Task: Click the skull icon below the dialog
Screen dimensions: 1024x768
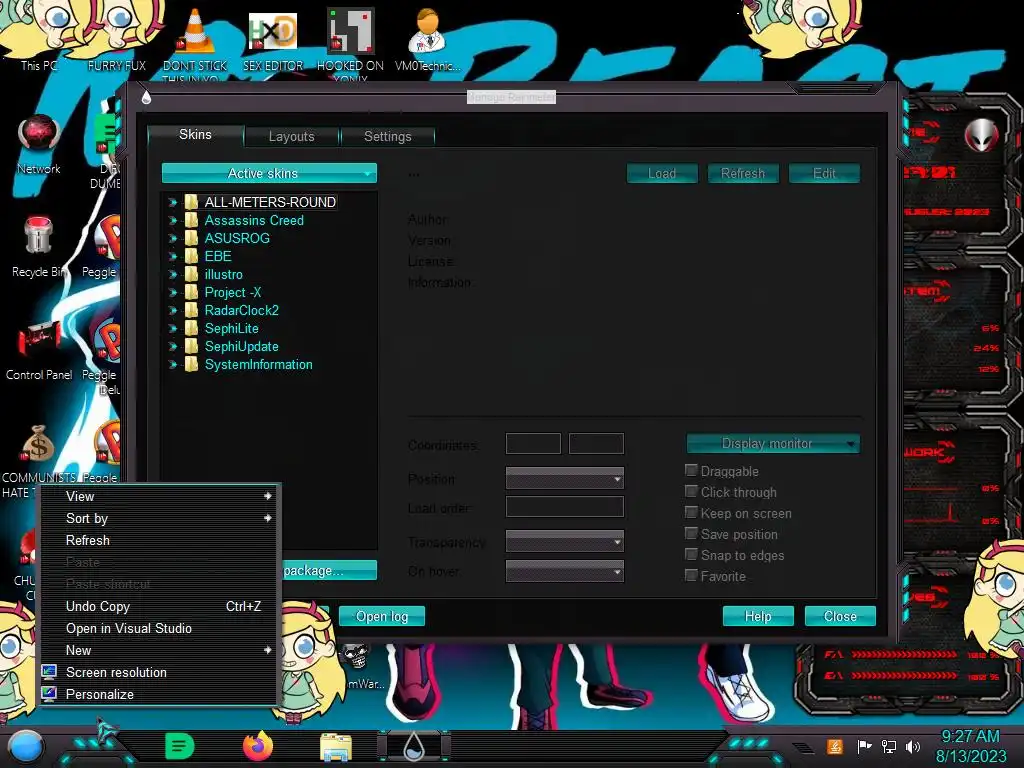Action: coord(356,657)
